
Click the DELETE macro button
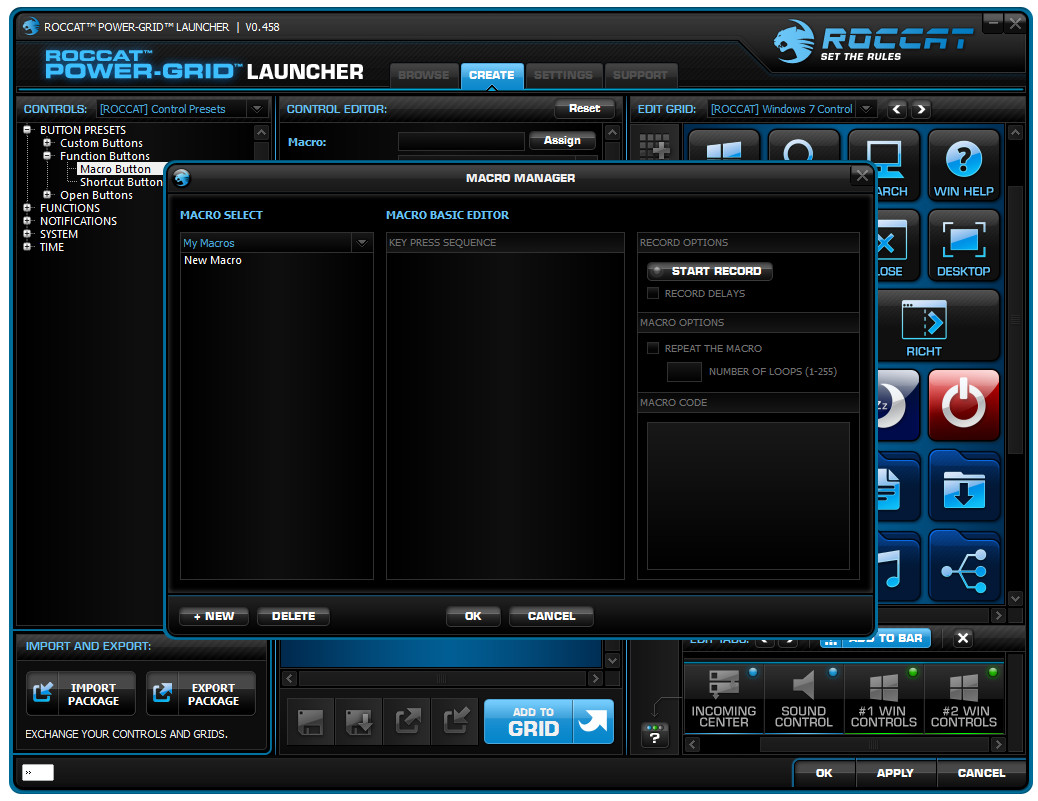(x=293, y=616)
